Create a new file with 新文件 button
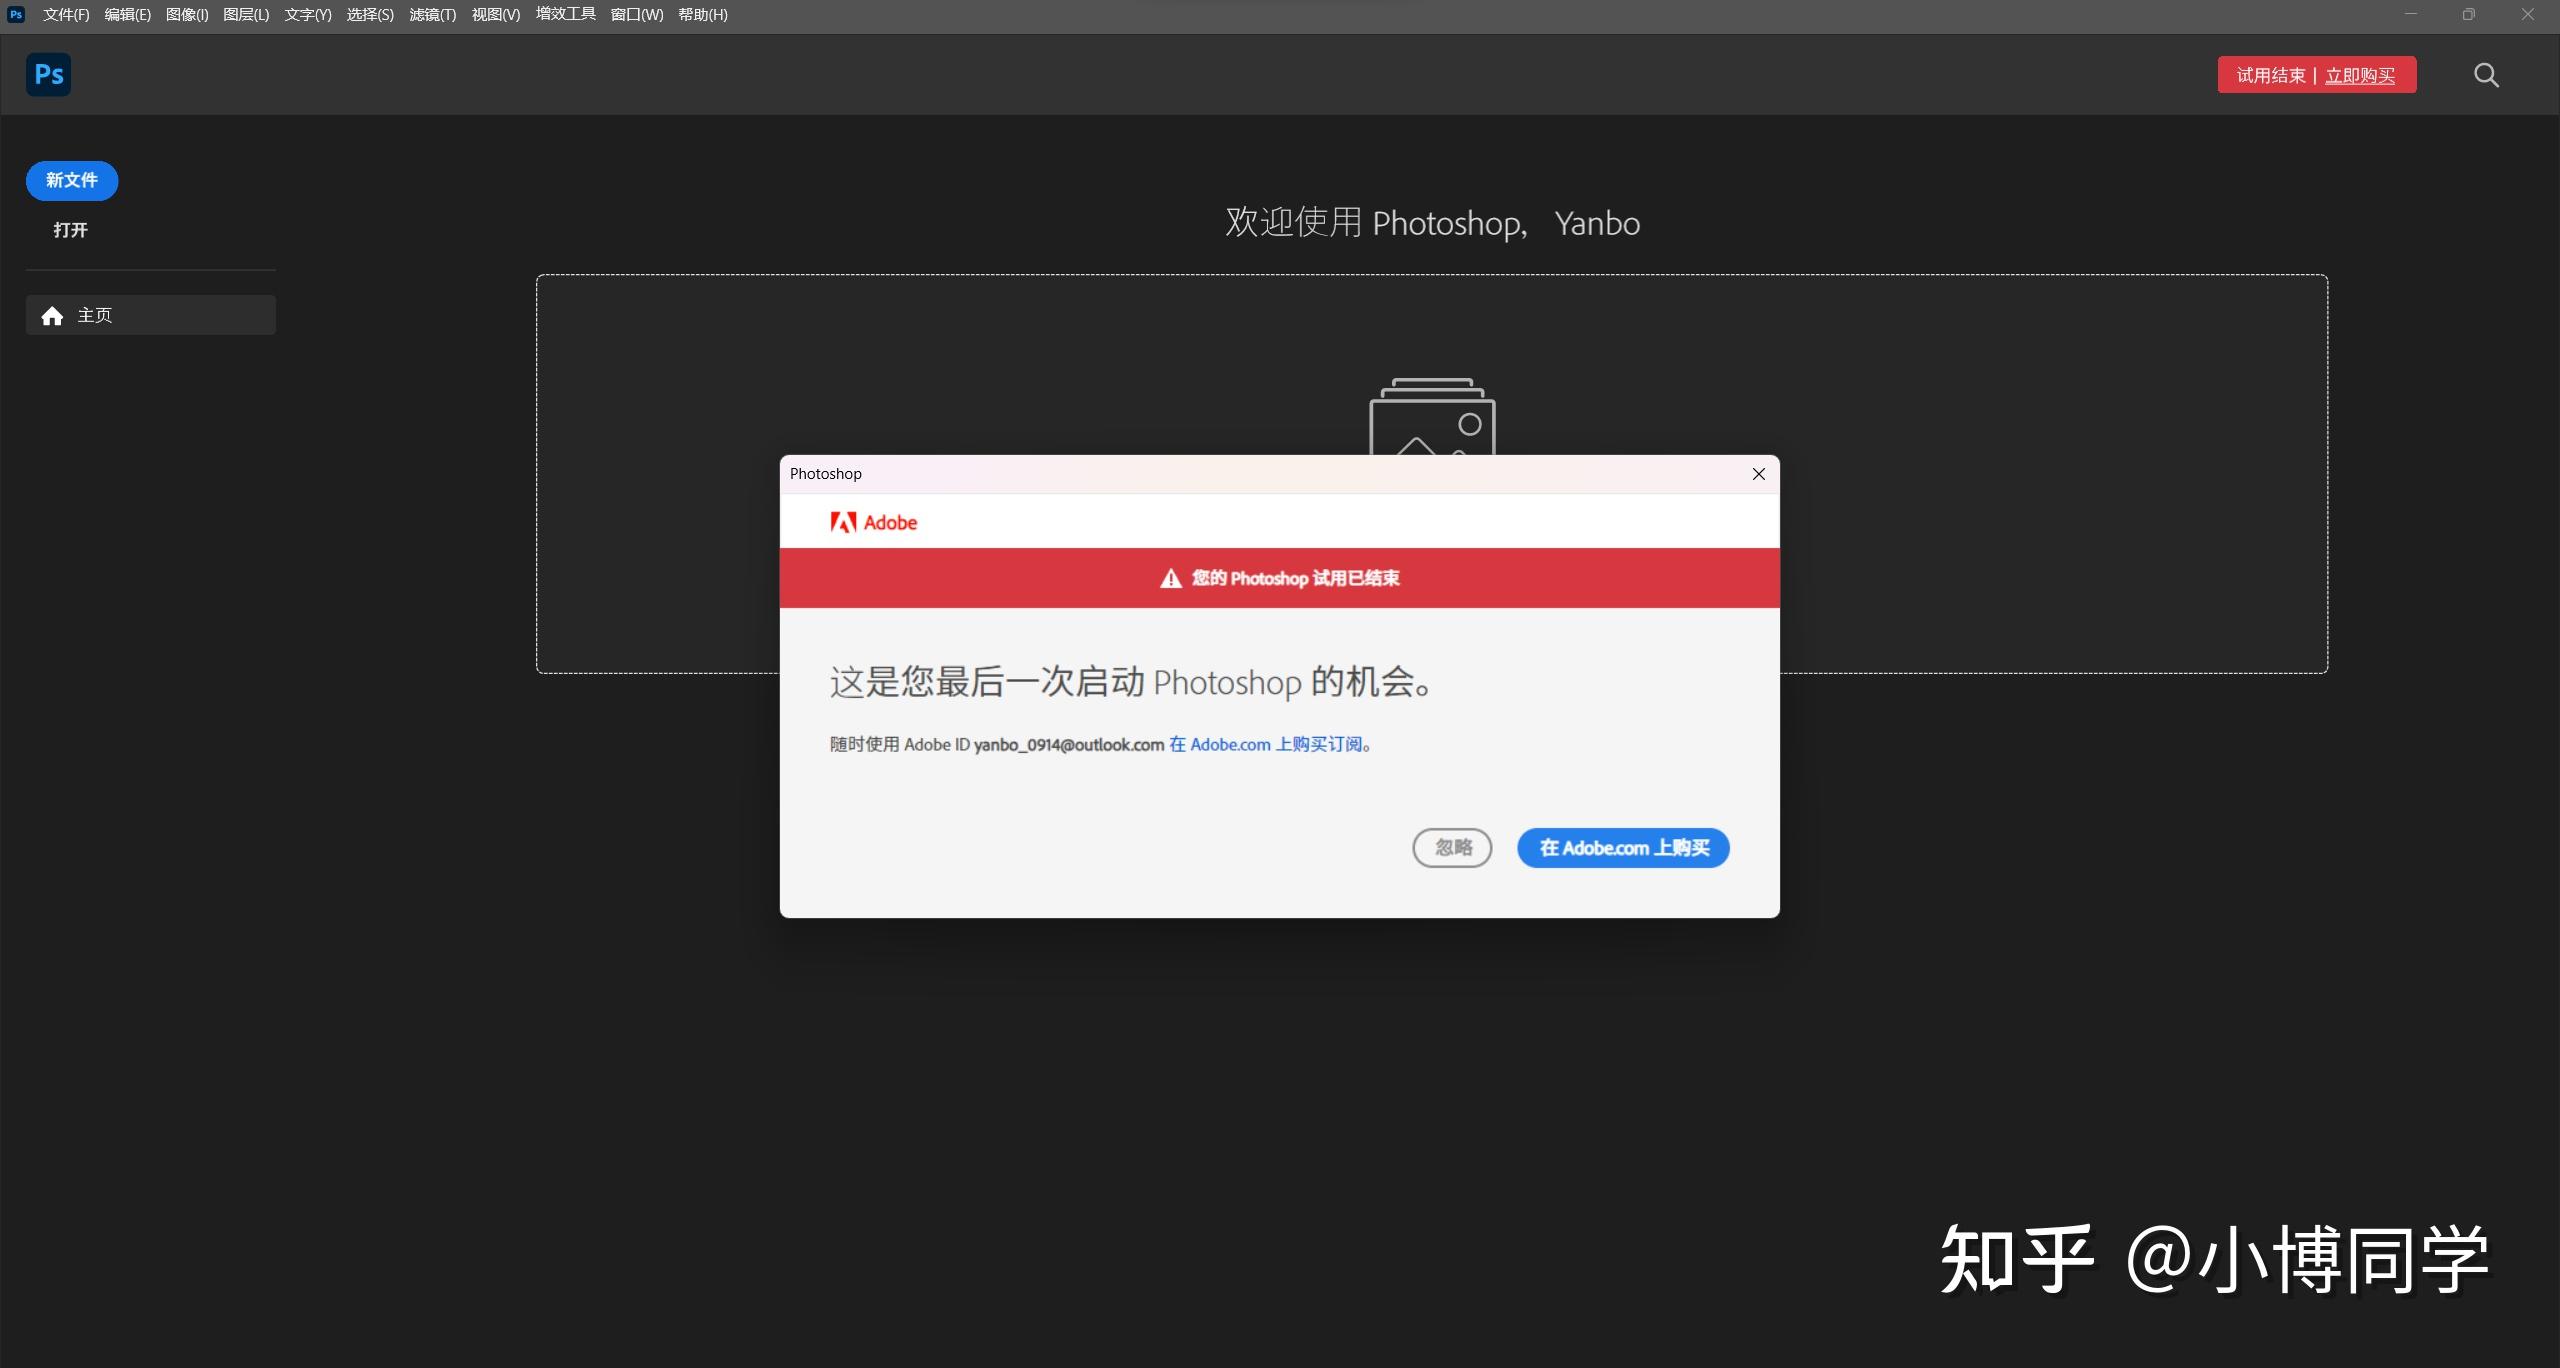 [x=71, y=180]
